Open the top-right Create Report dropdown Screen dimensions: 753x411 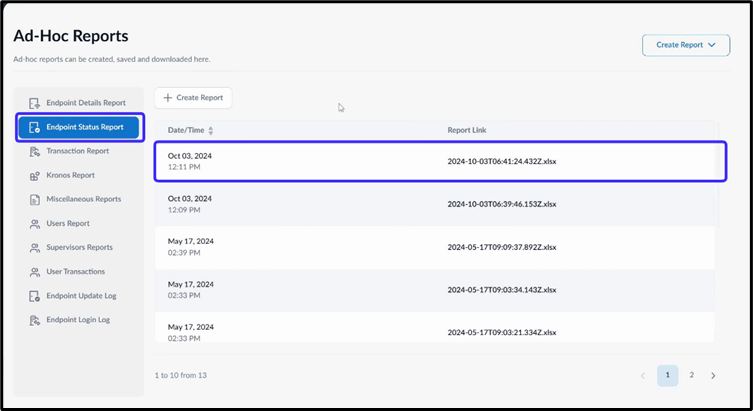click(x=686, y=45)
